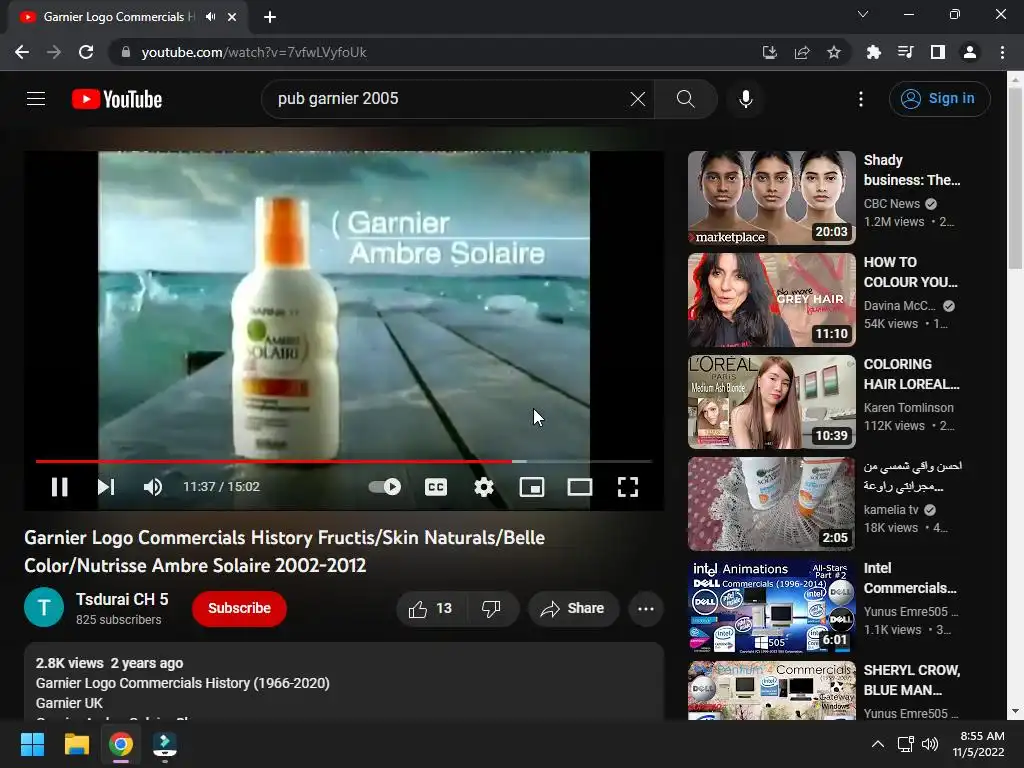This screenshot has height=768, width=1024.
Task: Open a new browser tab
Action: pos(270,17)
